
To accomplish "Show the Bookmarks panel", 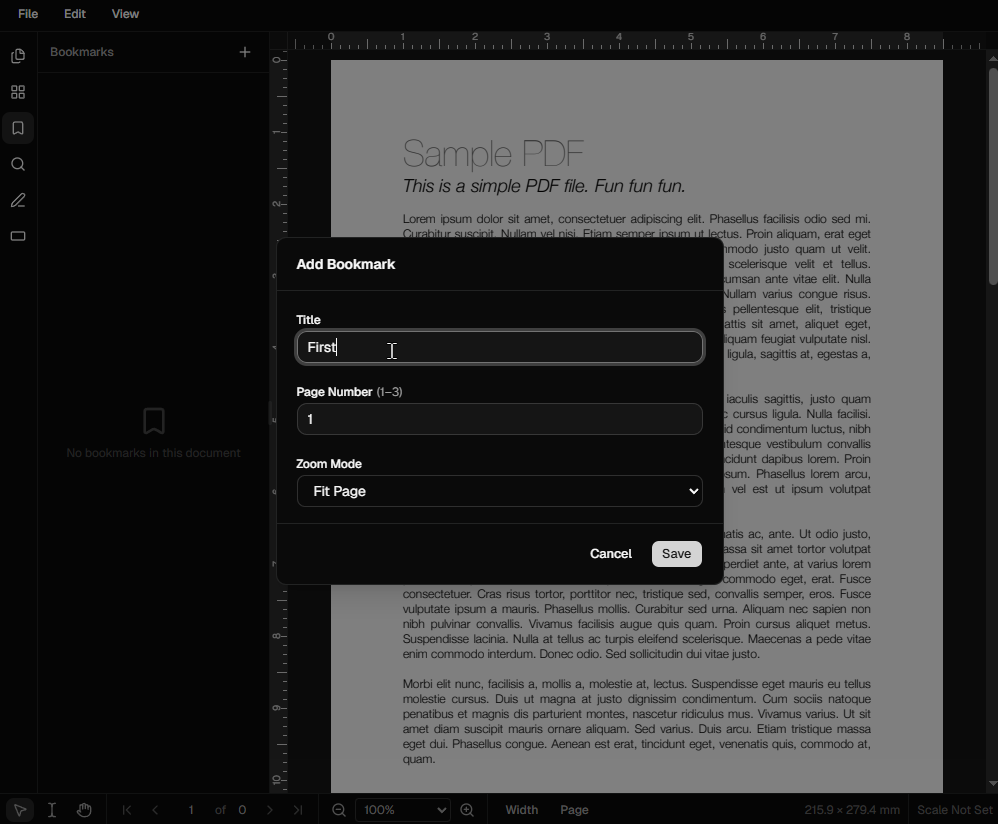I will point(18,128).
